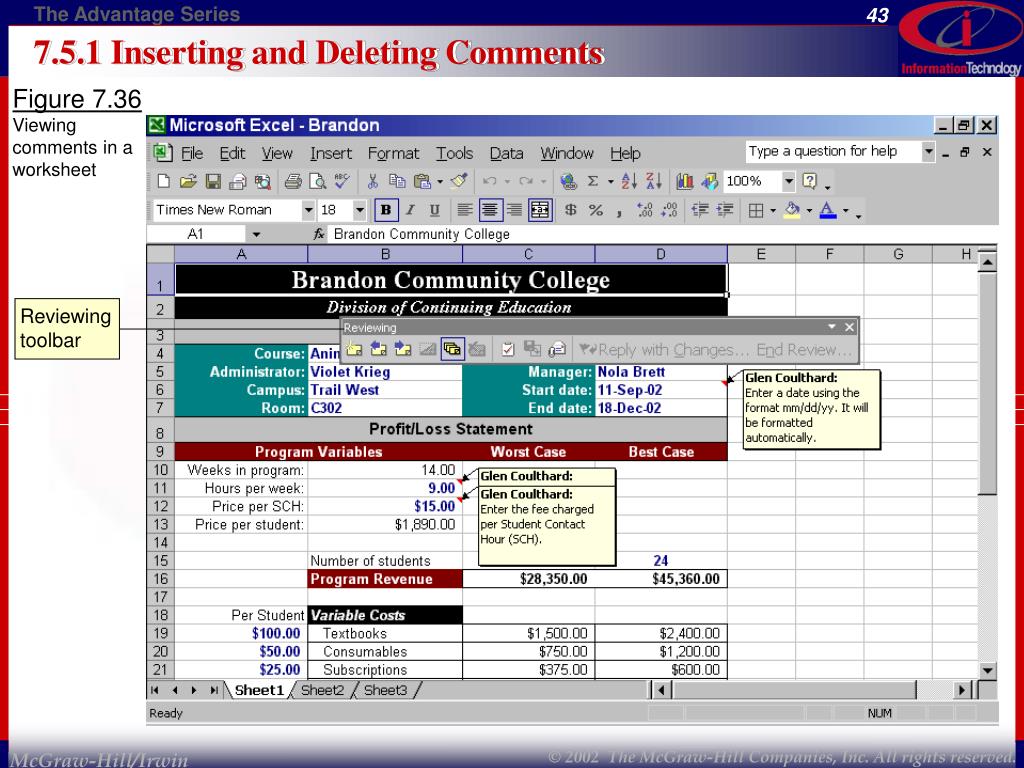Toggle Show All Comments on Reviewing toolbar
Image resolution: width=1024 pixels, height=768 pixels.
(453, 349)
